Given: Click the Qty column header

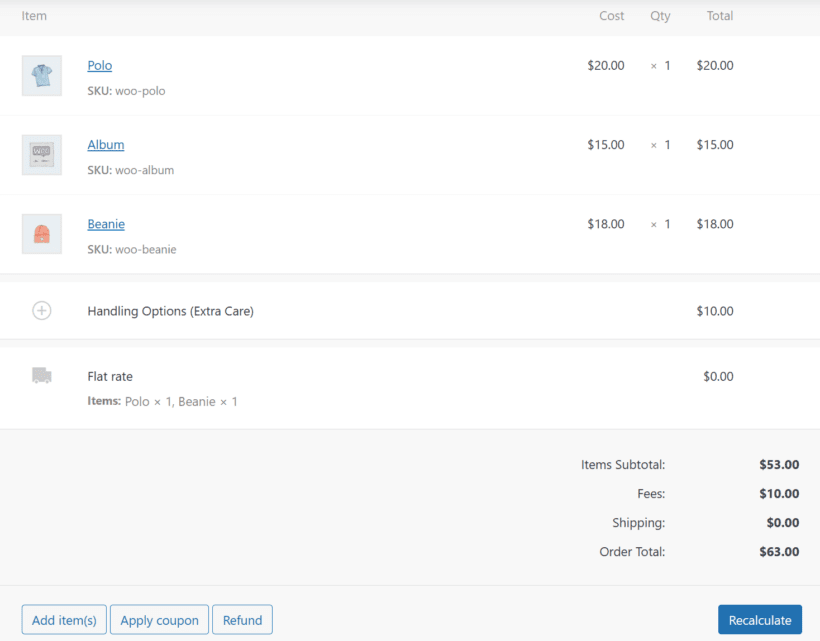Looking at the screenshot, I should pyautogui.click(x=660, y=16).
